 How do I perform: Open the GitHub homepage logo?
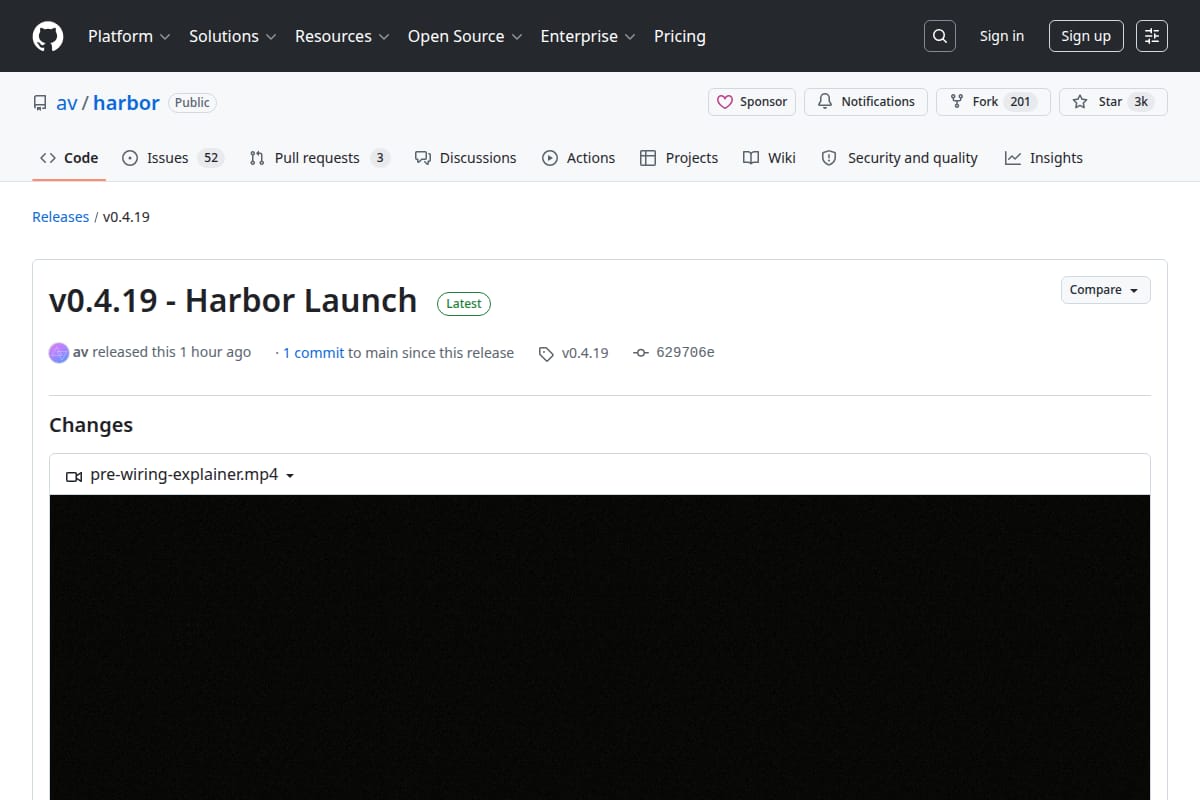click(x=47, y=36)
